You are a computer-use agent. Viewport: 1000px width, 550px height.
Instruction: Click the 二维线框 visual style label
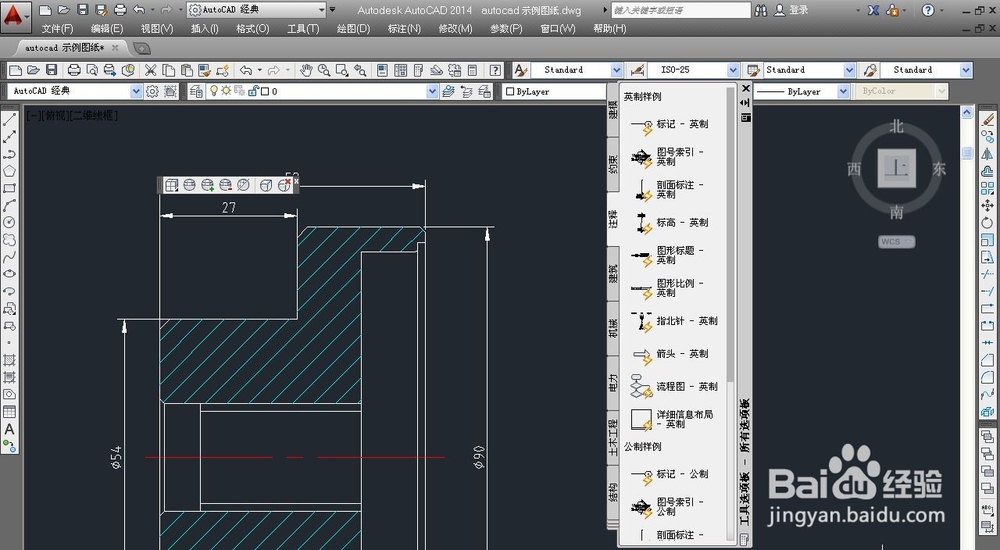[x=94, y=115]
